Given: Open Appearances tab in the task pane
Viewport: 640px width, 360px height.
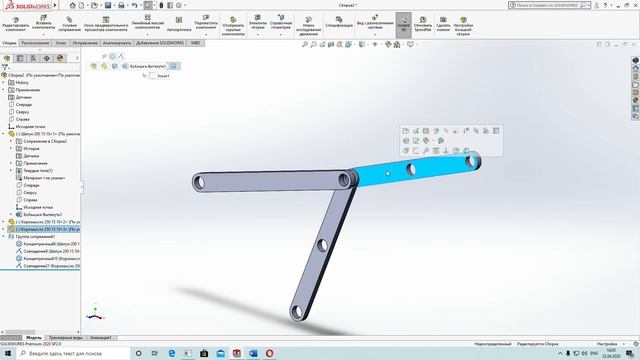Looking at the screenshot, I should point(636,100).
